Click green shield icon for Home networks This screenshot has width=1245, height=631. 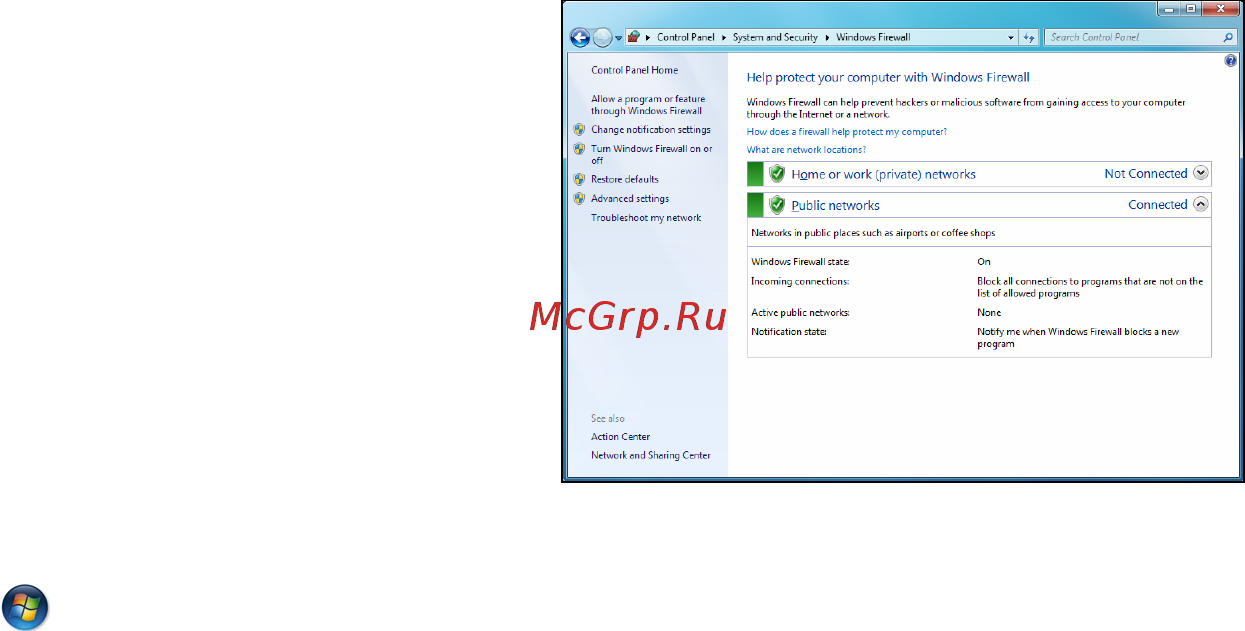click(x=777, y=174)
